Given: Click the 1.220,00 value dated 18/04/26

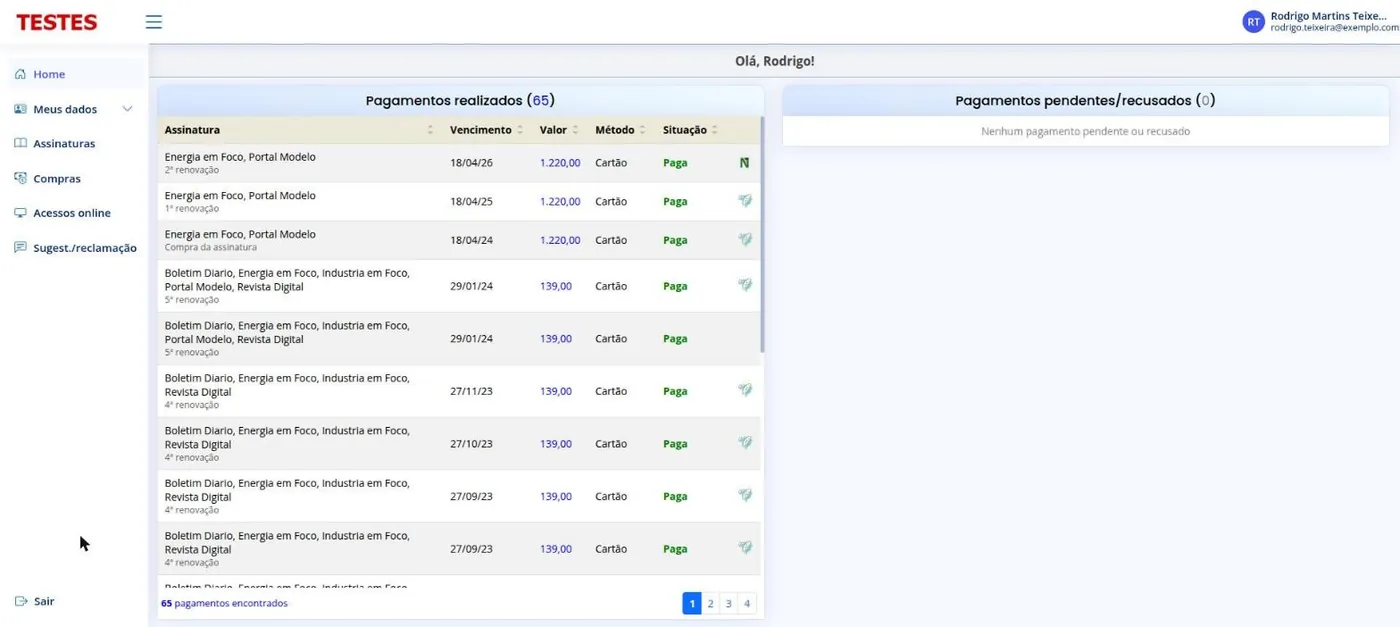Looking at the screenshot, I should tap(560, 163).
